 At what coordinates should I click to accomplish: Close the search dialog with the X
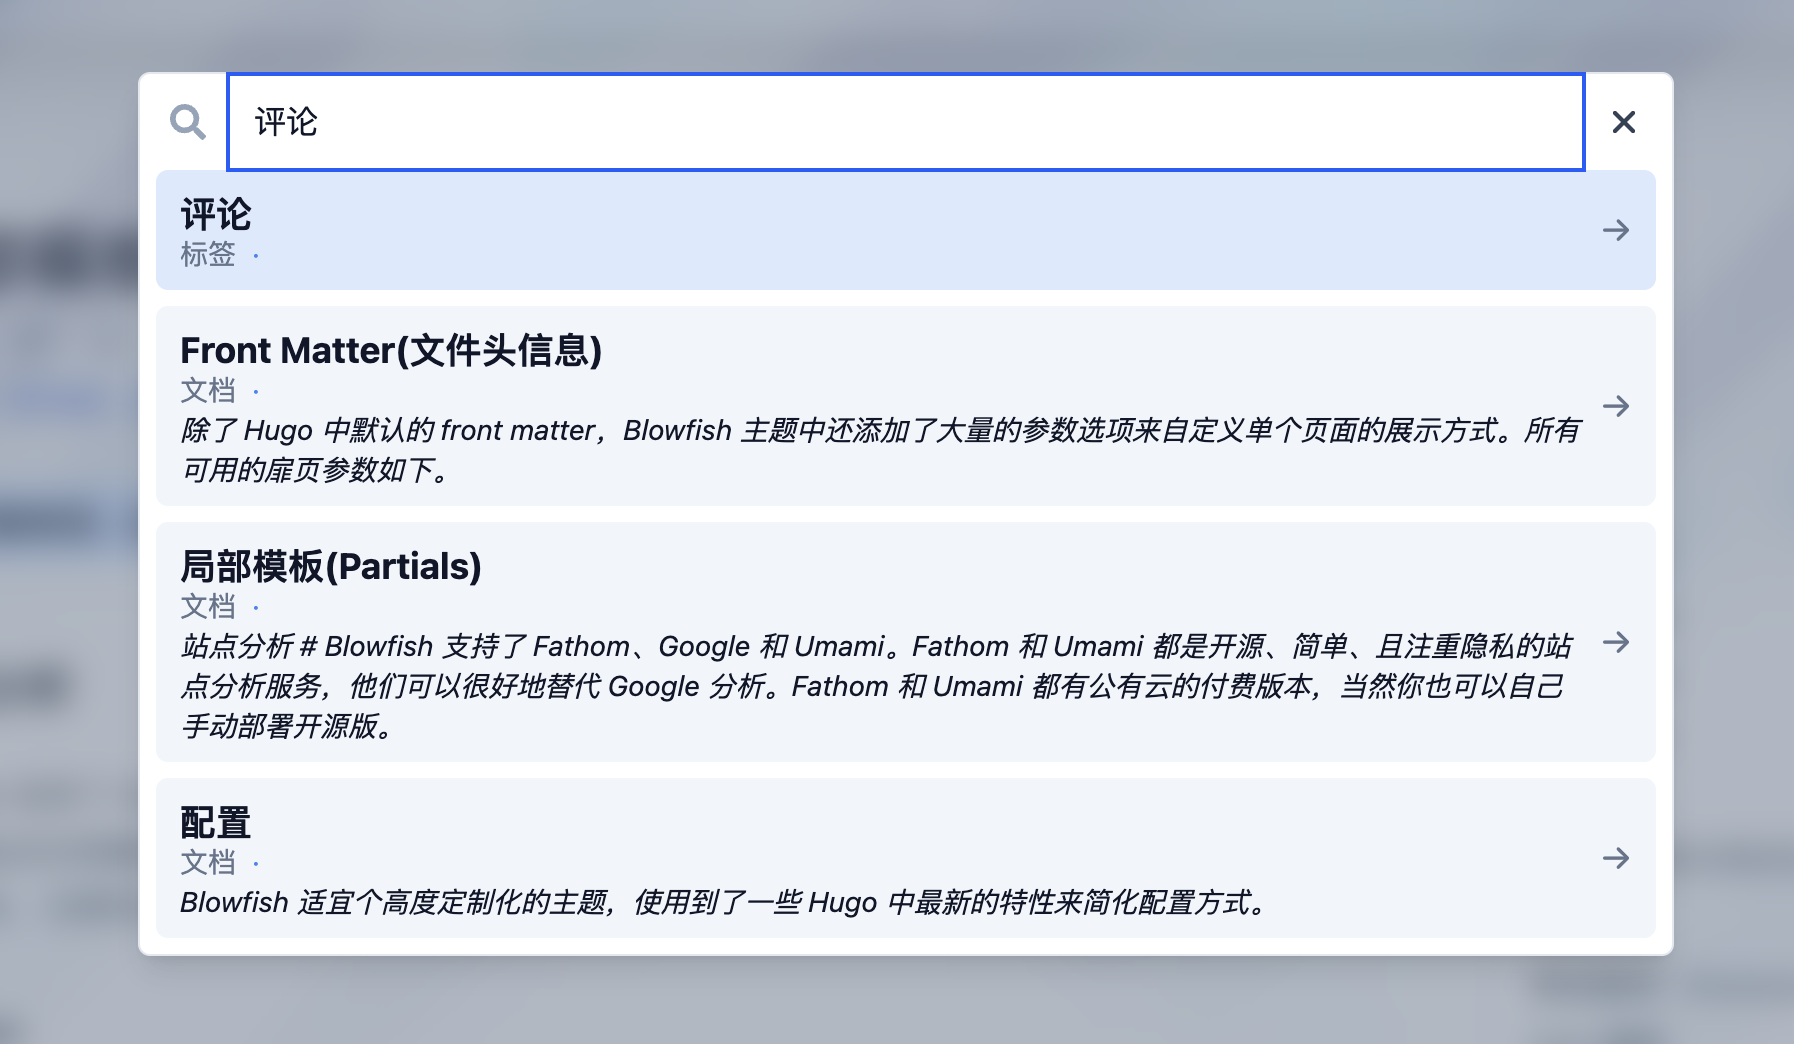[x=1623, y=122]
